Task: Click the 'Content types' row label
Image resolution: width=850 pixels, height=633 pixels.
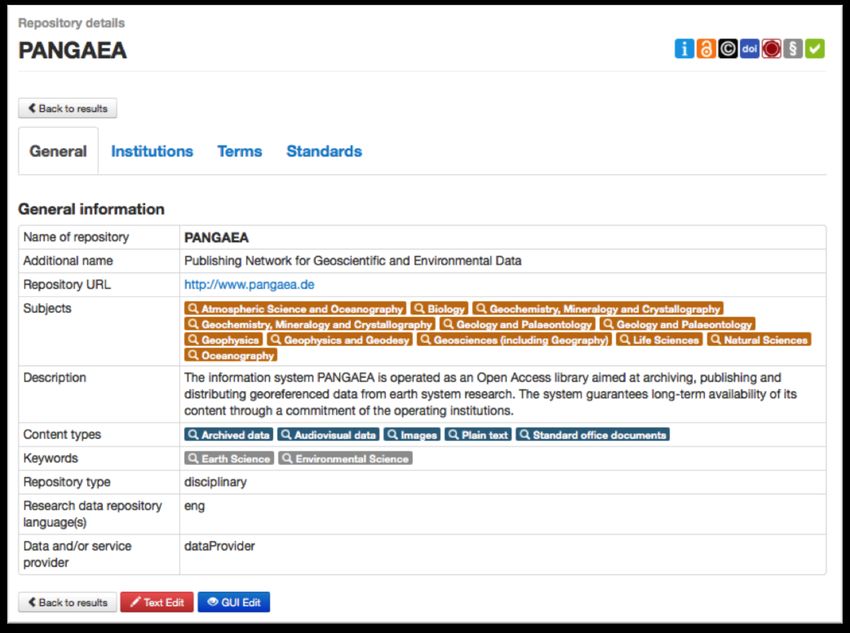Action: [x=62, y=435]
